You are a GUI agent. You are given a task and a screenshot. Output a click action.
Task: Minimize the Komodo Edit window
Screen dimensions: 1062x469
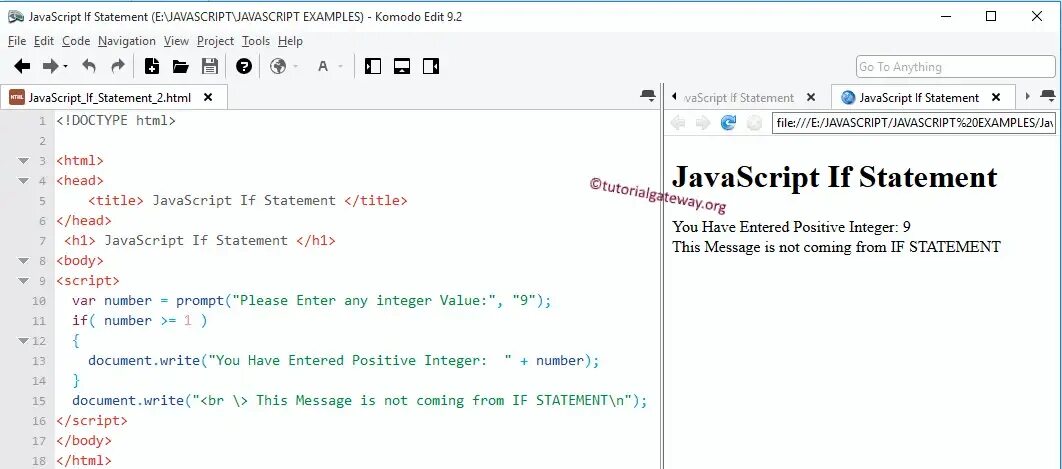[946, 16]
